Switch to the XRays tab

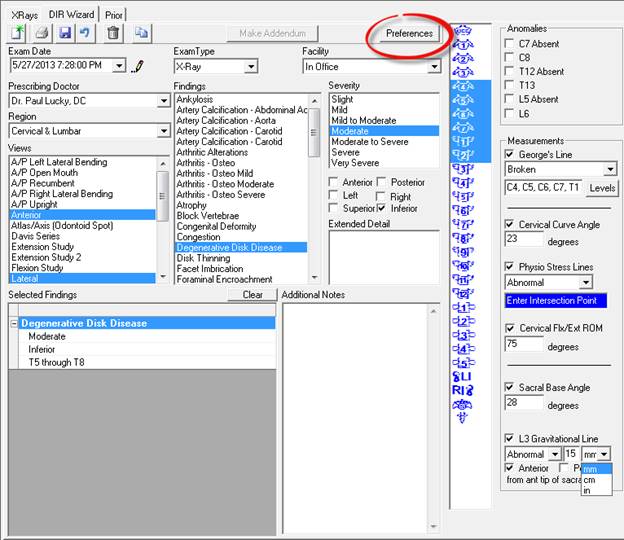[x=25, y=13]
